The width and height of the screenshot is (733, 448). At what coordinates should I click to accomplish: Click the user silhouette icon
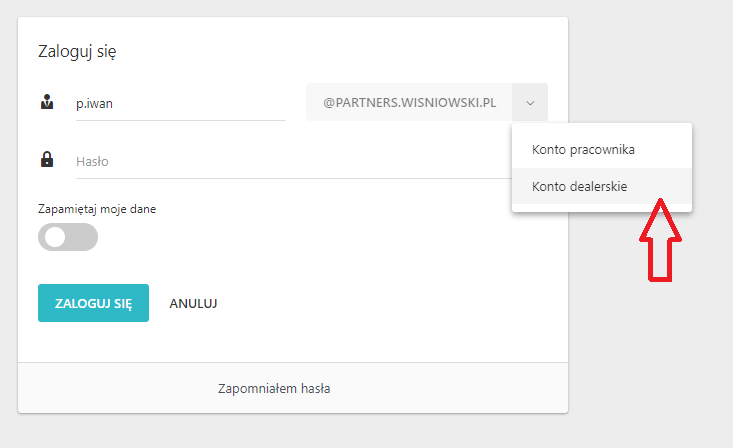tap(46, 101)
